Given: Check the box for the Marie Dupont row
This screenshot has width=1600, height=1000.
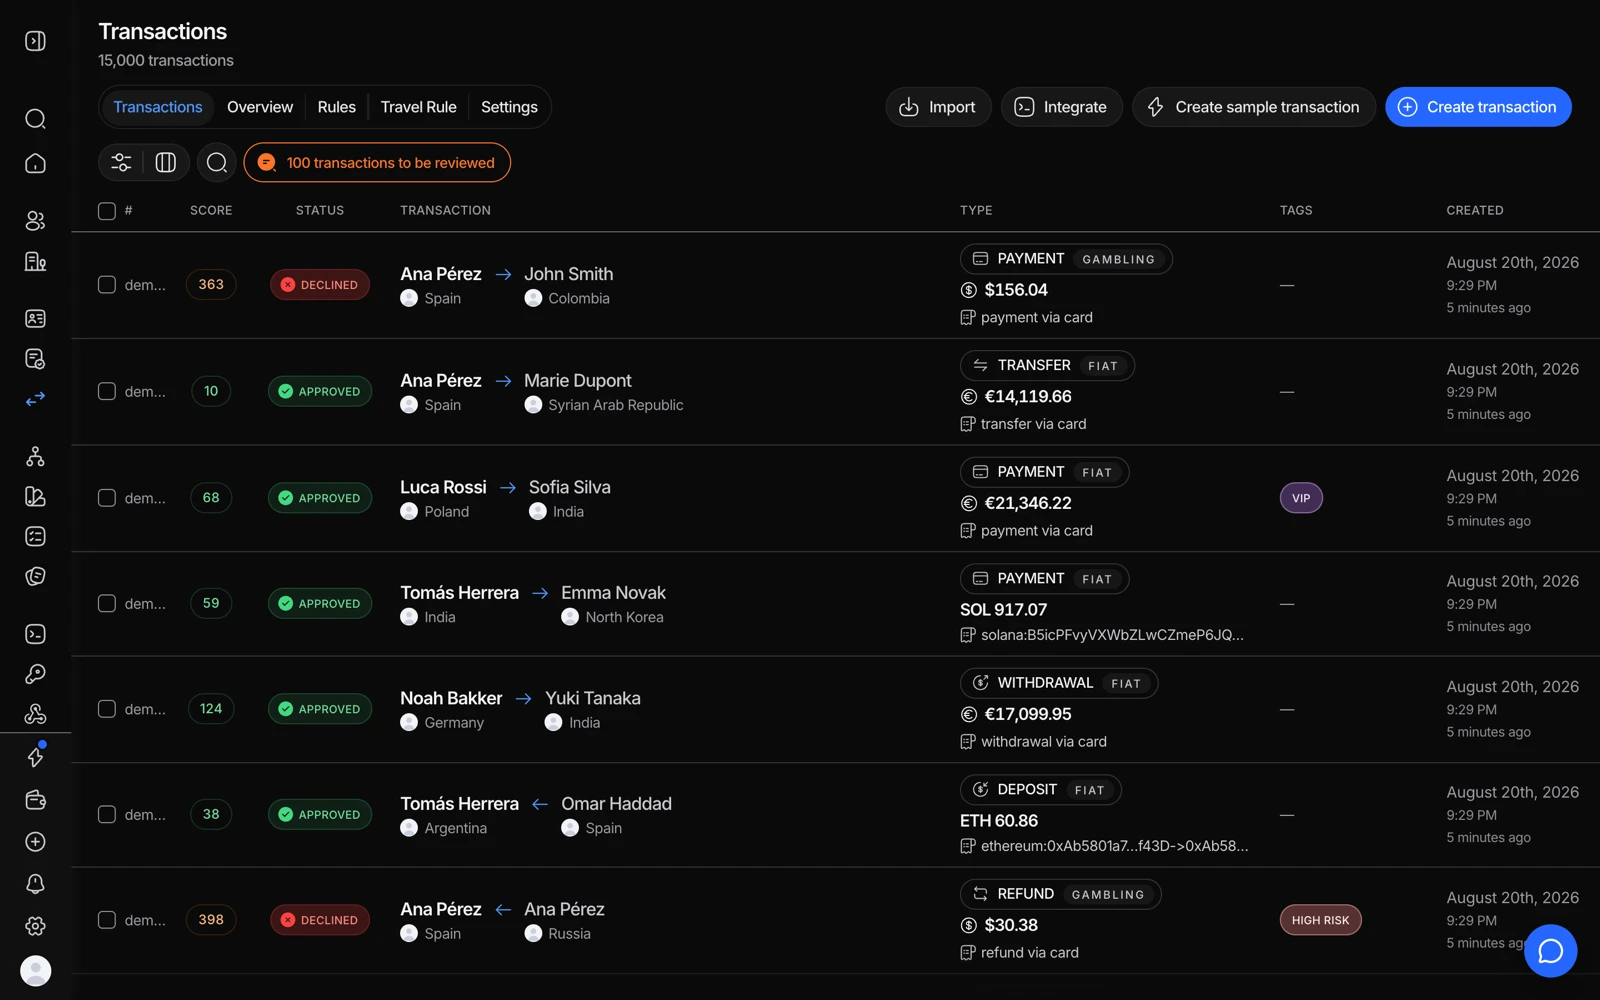Looking at the screenshot, I should click(x=107, y=391).
